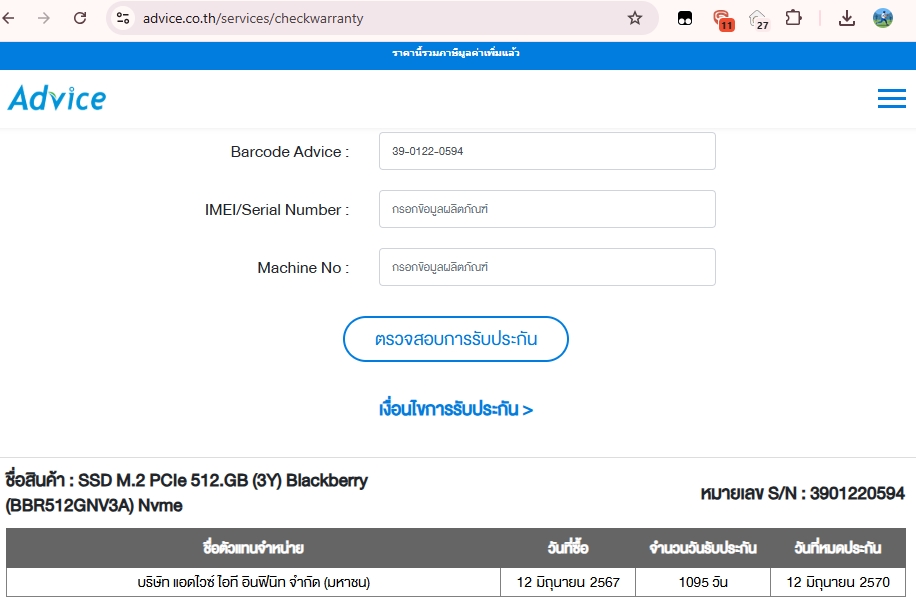Click the Barcode Advice label
The image size is (916, 613).
[290, 152]
